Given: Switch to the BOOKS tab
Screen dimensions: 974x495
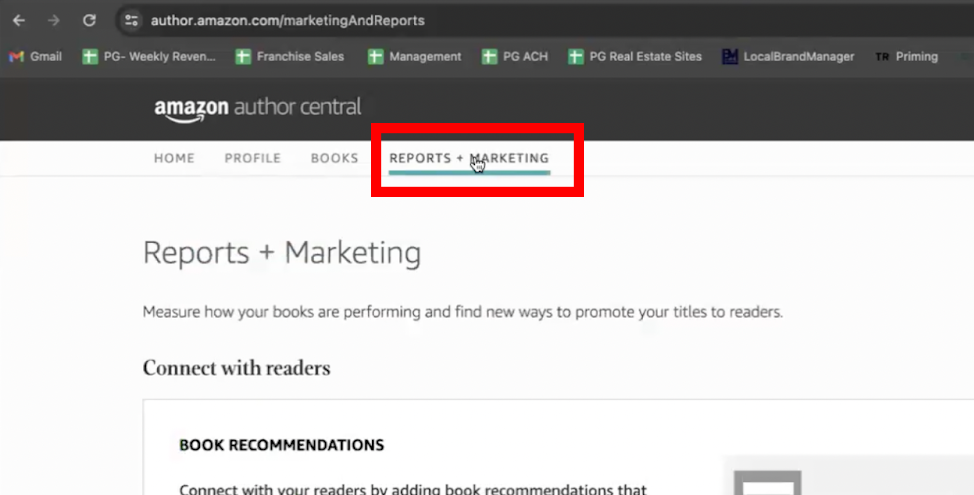Looking at the screenshot, I should tap(334, 158).
